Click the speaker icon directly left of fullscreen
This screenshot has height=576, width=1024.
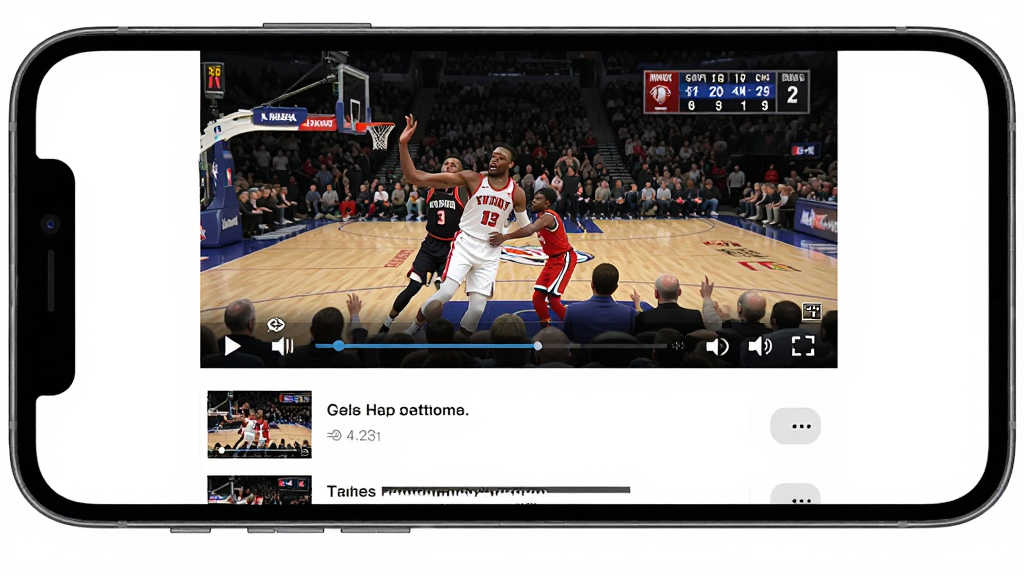760,345
